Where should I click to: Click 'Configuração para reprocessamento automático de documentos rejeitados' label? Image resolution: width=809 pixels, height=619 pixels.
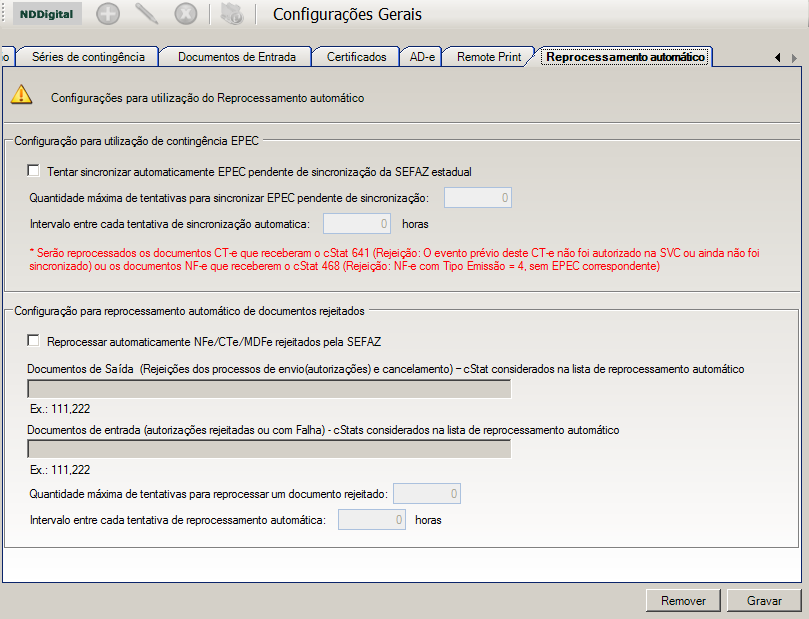[189, 311]
